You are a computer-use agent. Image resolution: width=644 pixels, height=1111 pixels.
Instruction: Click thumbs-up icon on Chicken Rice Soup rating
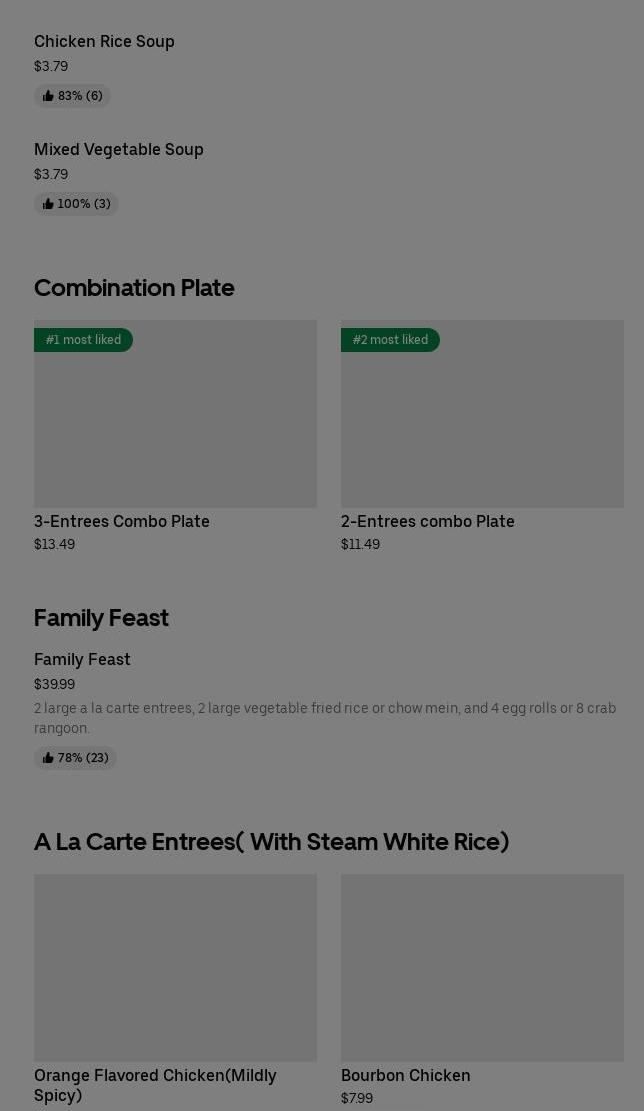pyautogui.click(x=48, y=96)
